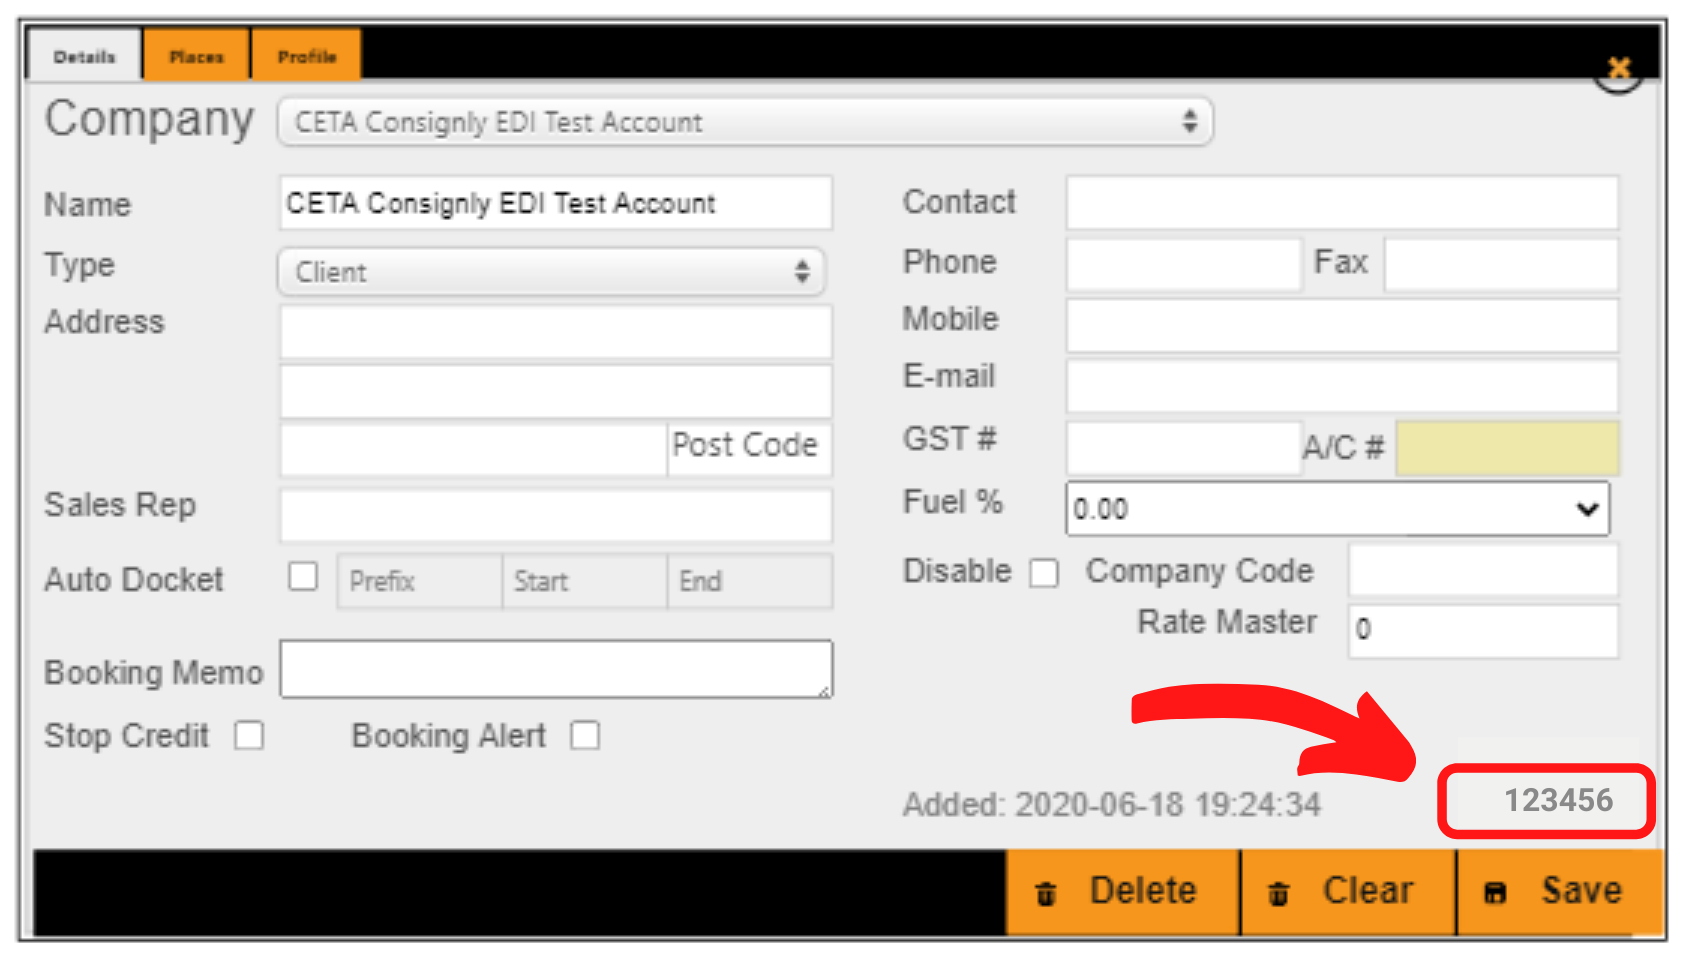Click the Save button

(1558, 892)
